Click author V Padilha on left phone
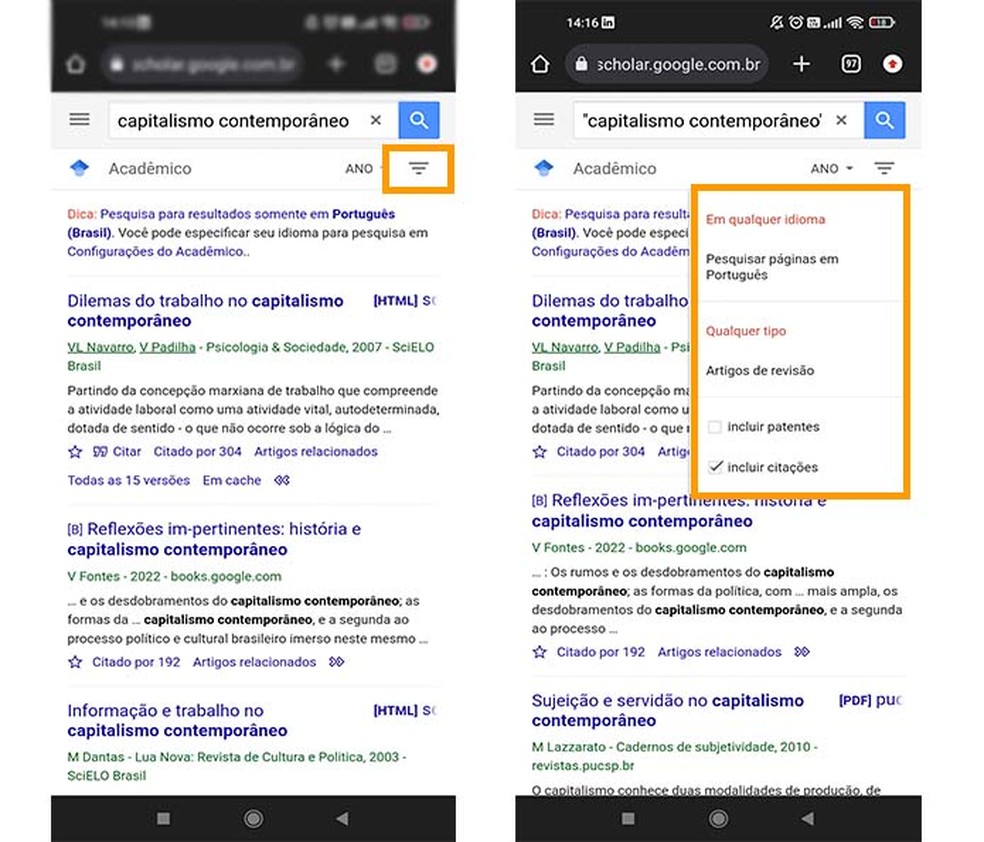This screenshot has width=984, height=842. coord(168,347)
